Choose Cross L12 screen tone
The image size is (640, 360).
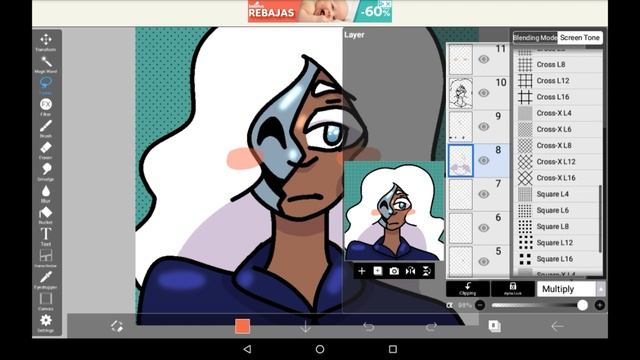[558, 81]
